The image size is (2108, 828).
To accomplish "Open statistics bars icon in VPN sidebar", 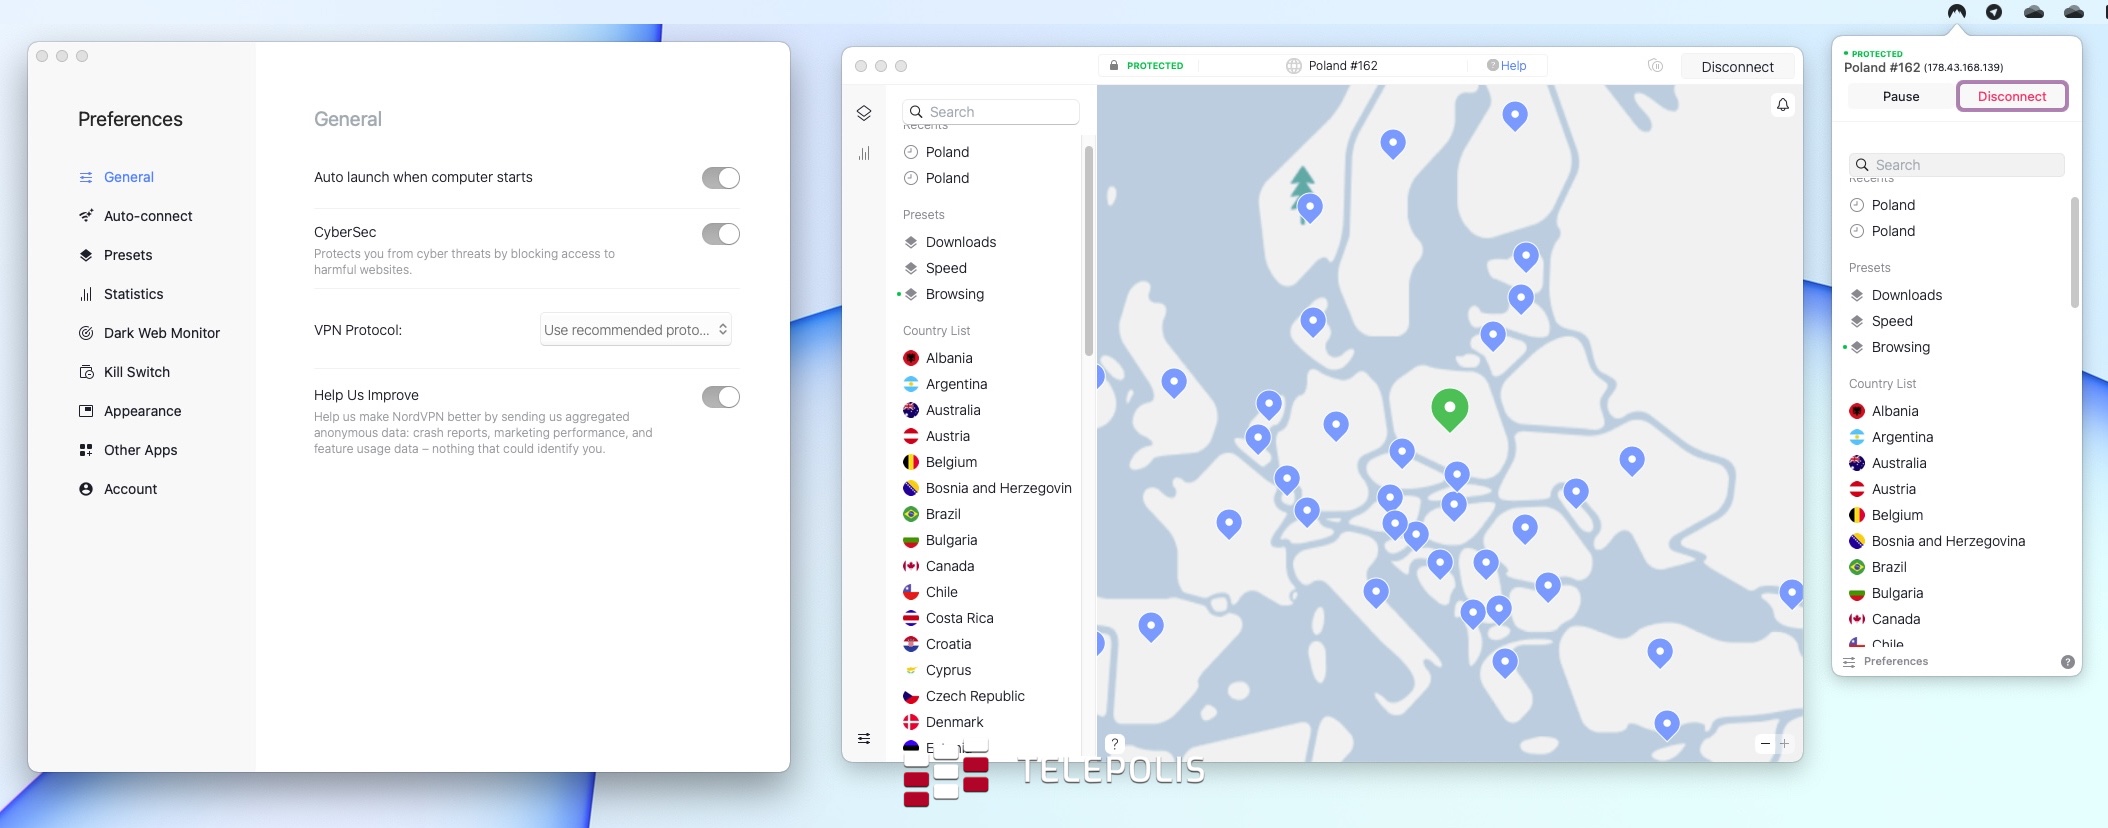I will 864,153.
